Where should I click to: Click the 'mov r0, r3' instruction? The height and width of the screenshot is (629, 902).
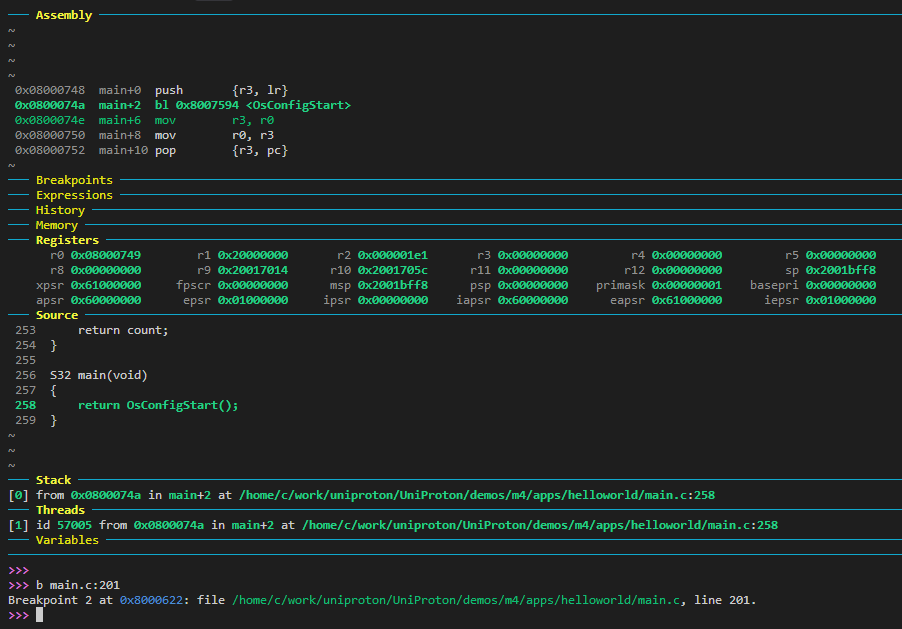click(x=214, y=135)
